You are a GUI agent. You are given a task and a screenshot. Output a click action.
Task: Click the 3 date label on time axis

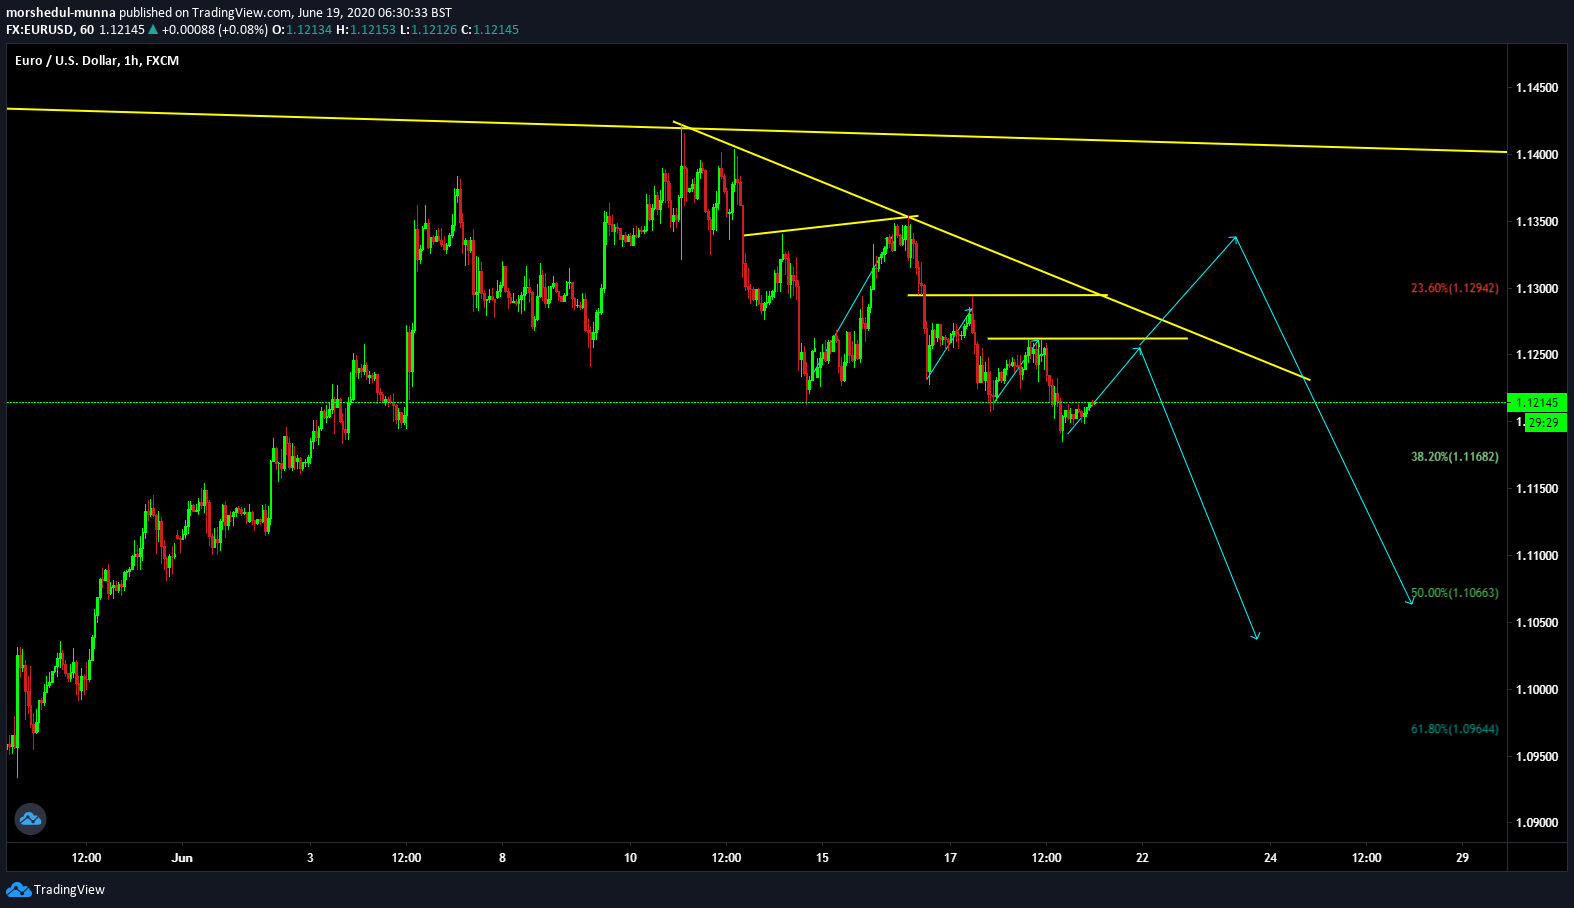coord(310,858)
